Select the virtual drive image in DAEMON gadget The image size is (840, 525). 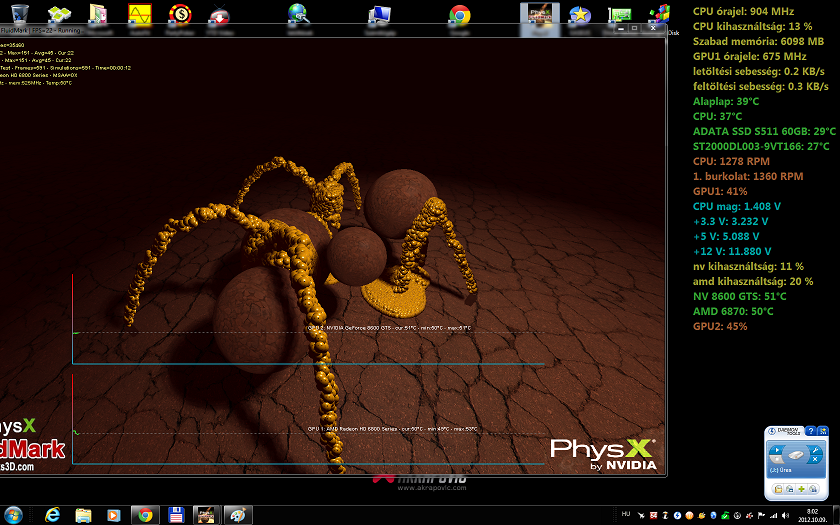tap(796, 455)
